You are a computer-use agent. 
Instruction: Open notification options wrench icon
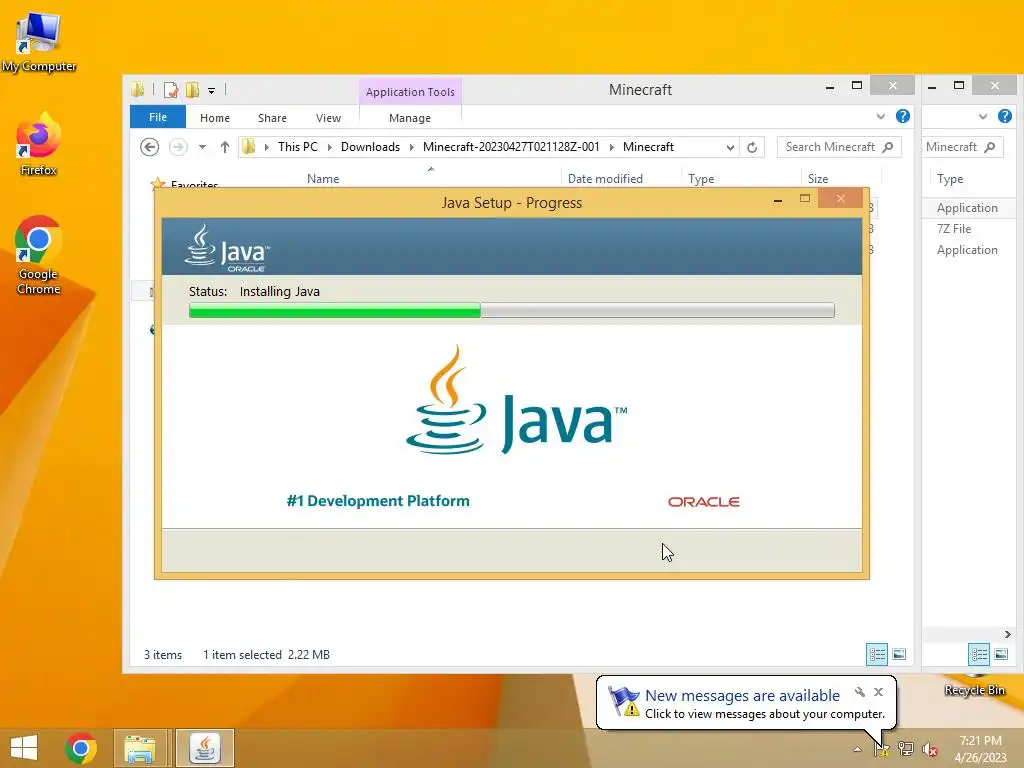pos(860,692)
